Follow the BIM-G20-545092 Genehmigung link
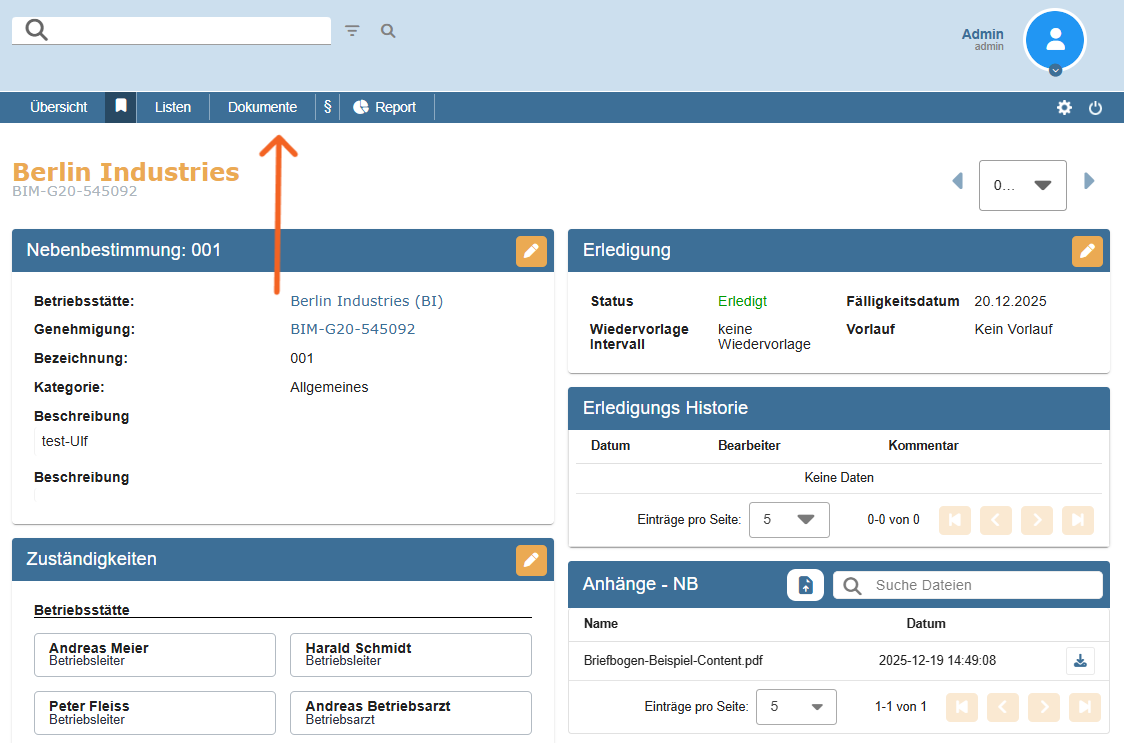Screen dimensions: 1124x743 (352, 329)
